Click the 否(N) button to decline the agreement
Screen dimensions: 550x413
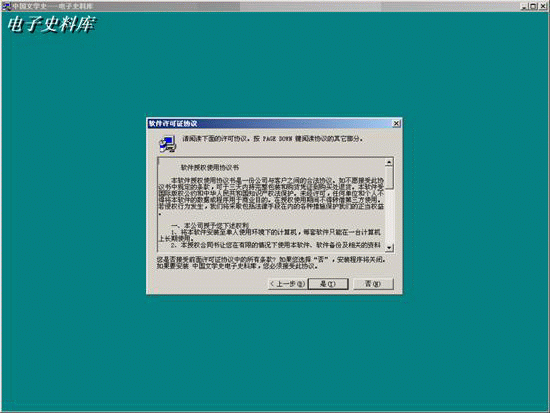[x=373, y=284]
